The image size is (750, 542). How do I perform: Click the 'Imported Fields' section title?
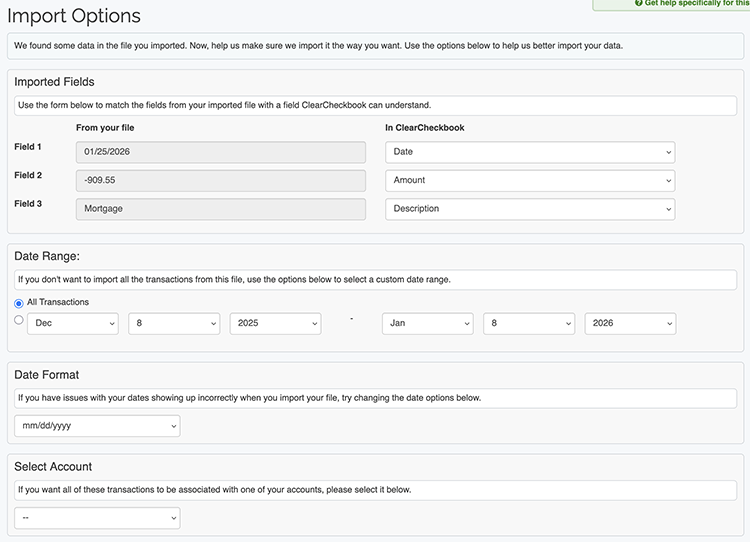(x=55, y=82)
